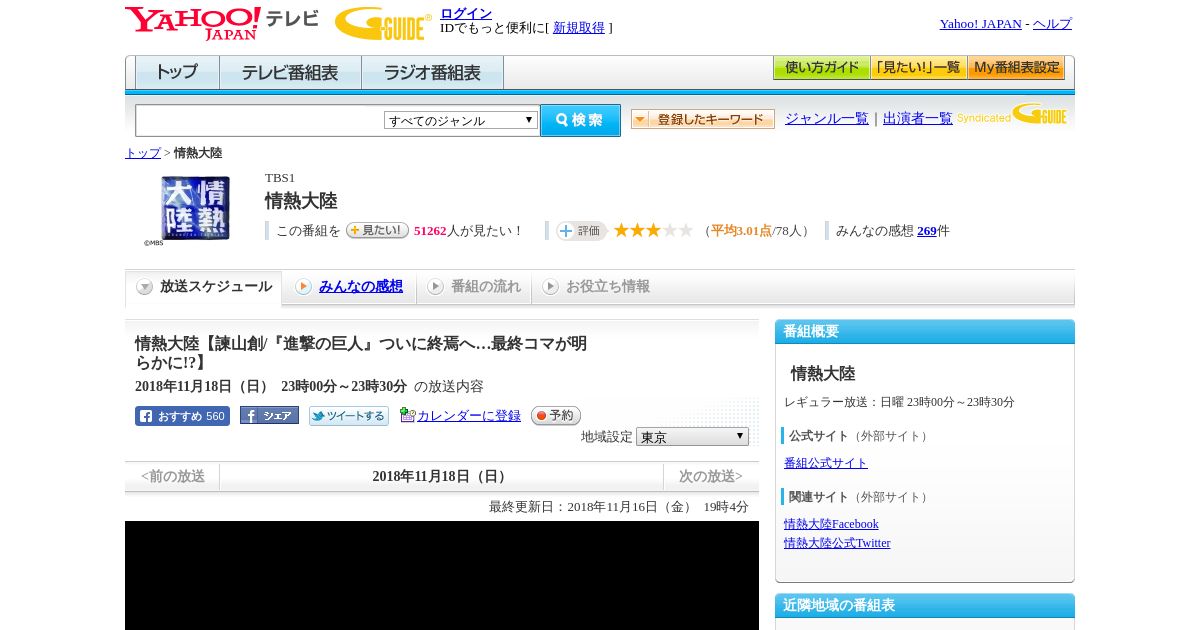Open the 情熱大陸公式Twitter link
1200x630 pixels.
(837, 543)
